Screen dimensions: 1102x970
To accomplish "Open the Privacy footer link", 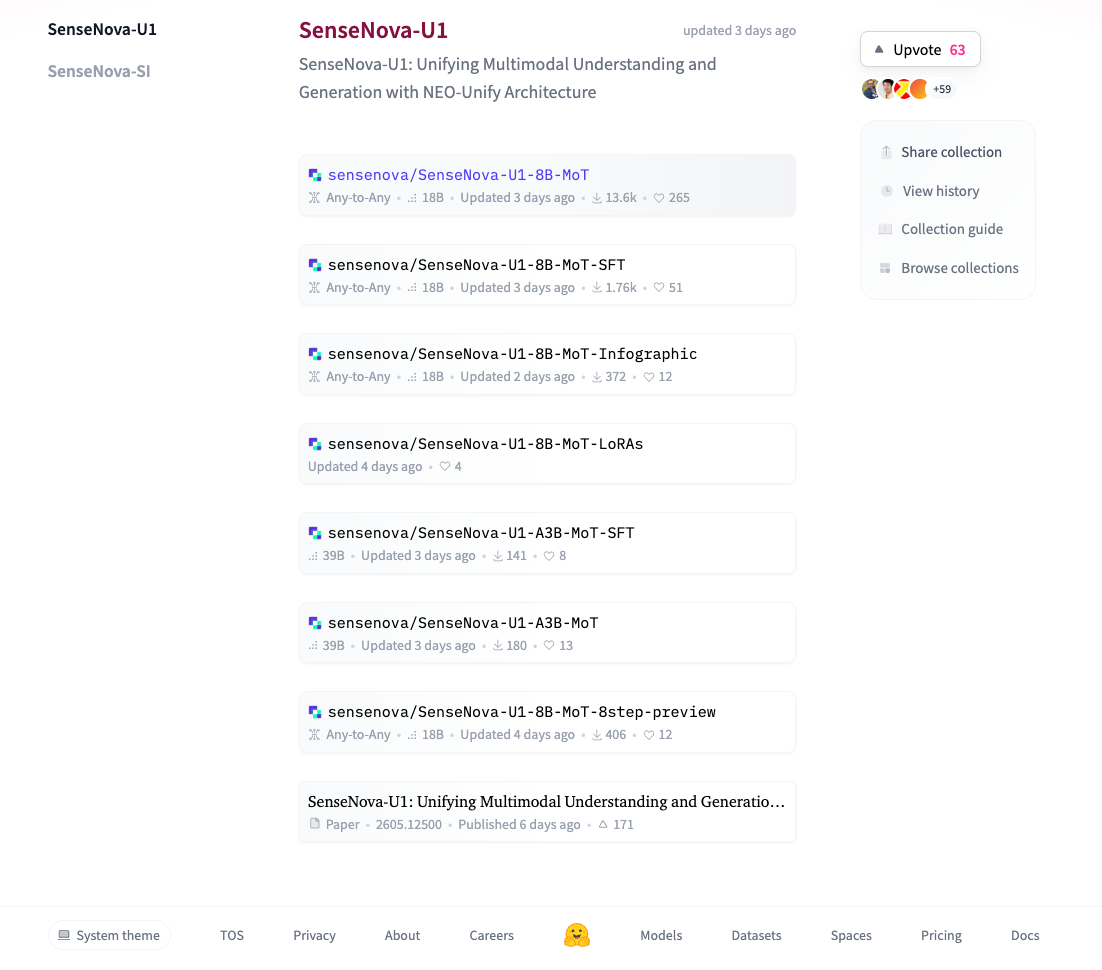I will click(314, 936).
